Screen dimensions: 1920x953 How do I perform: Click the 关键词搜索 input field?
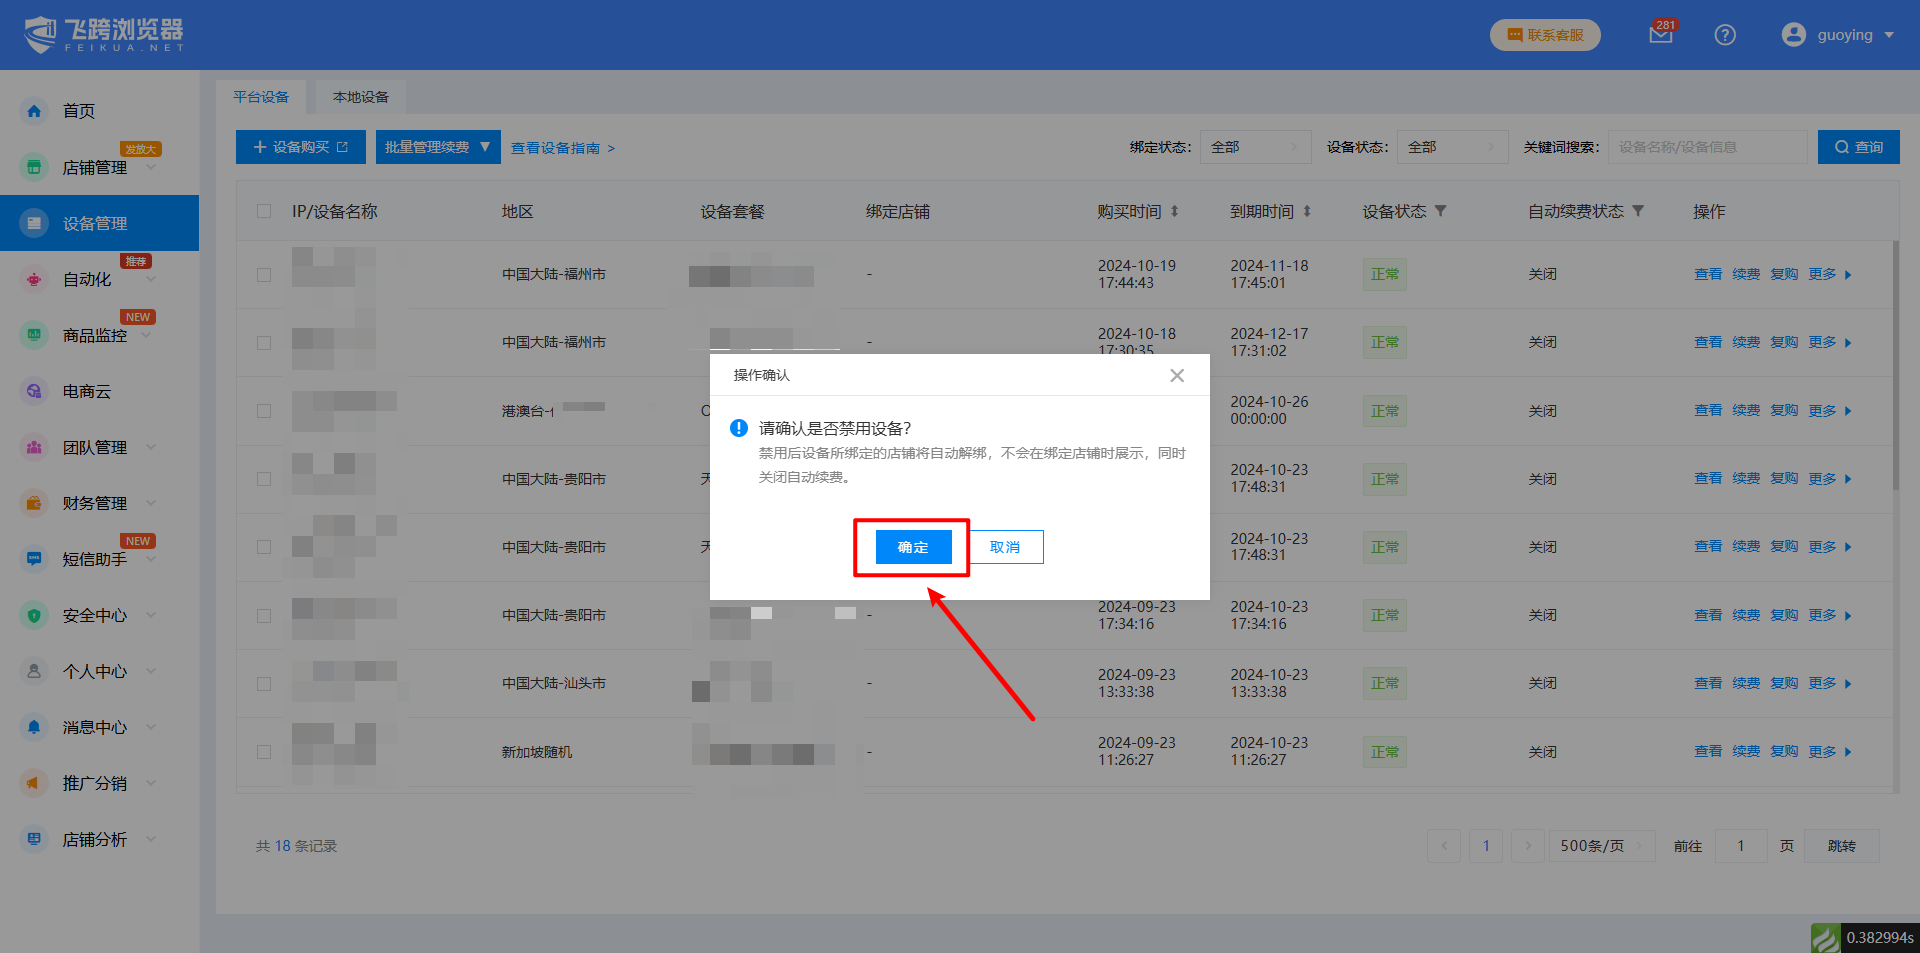[x=1707, y=147]
